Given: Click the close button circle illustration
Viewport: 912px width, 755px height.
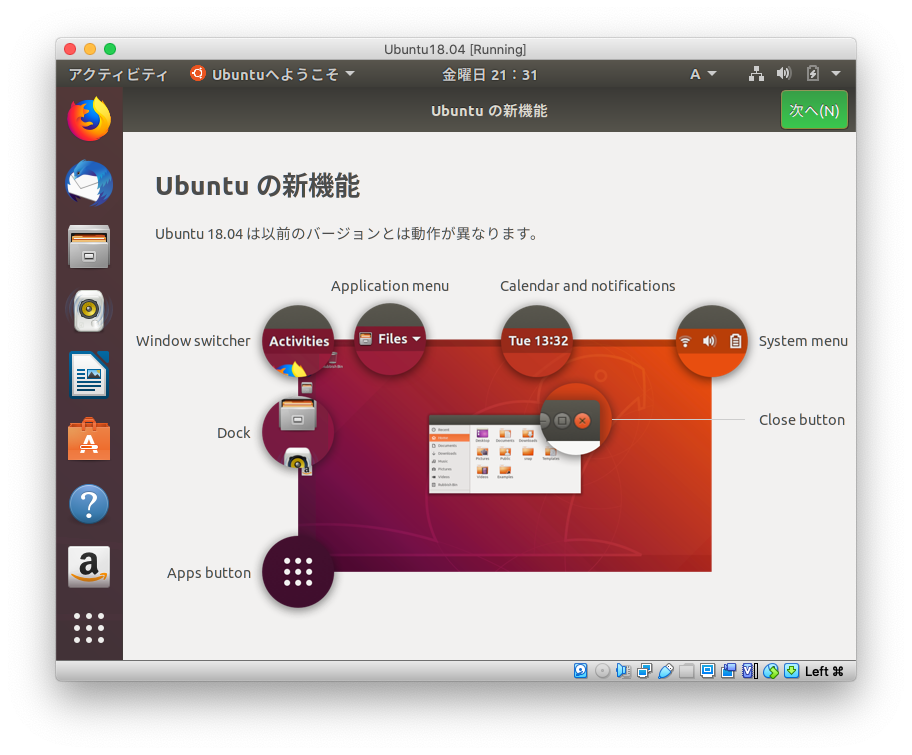Looking at the screenshot, I should click(x=575, y=419).
